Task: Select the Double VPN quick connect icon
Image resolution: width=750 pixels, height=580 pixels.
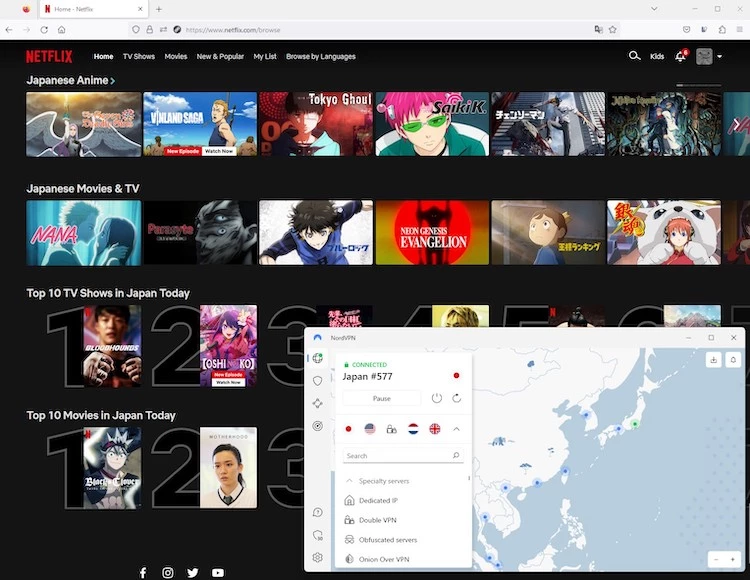Action: click(x=391, y=429)
